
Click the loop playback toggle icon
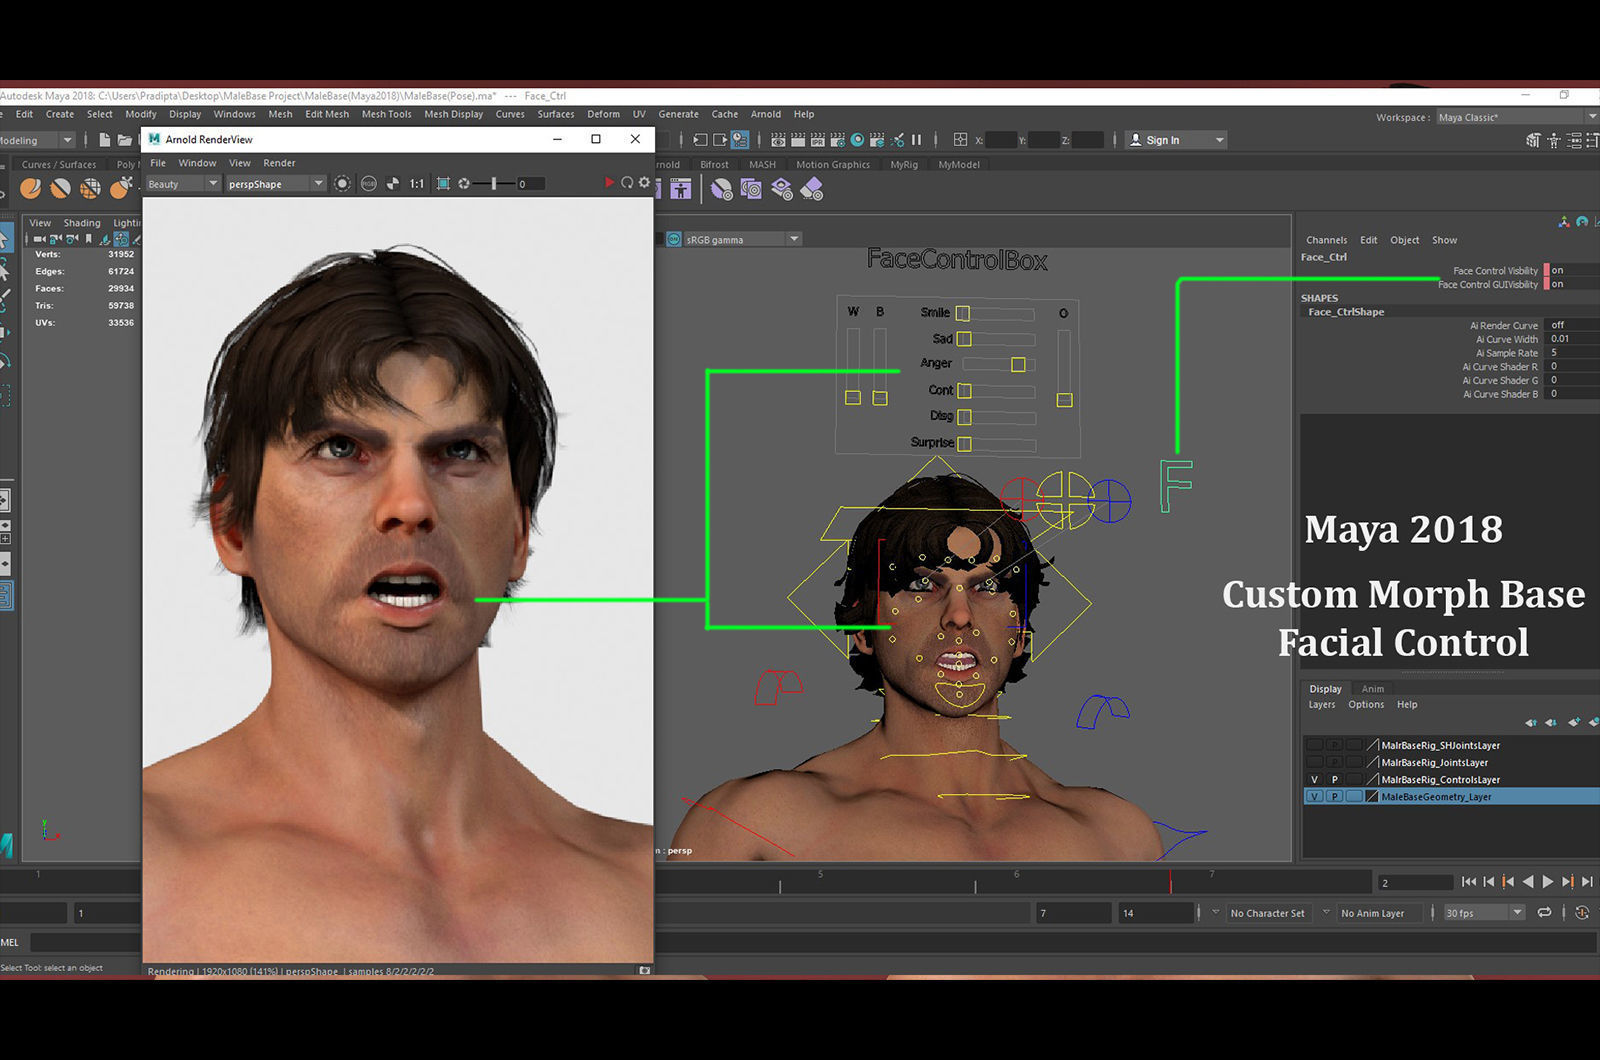point(1545,912)
